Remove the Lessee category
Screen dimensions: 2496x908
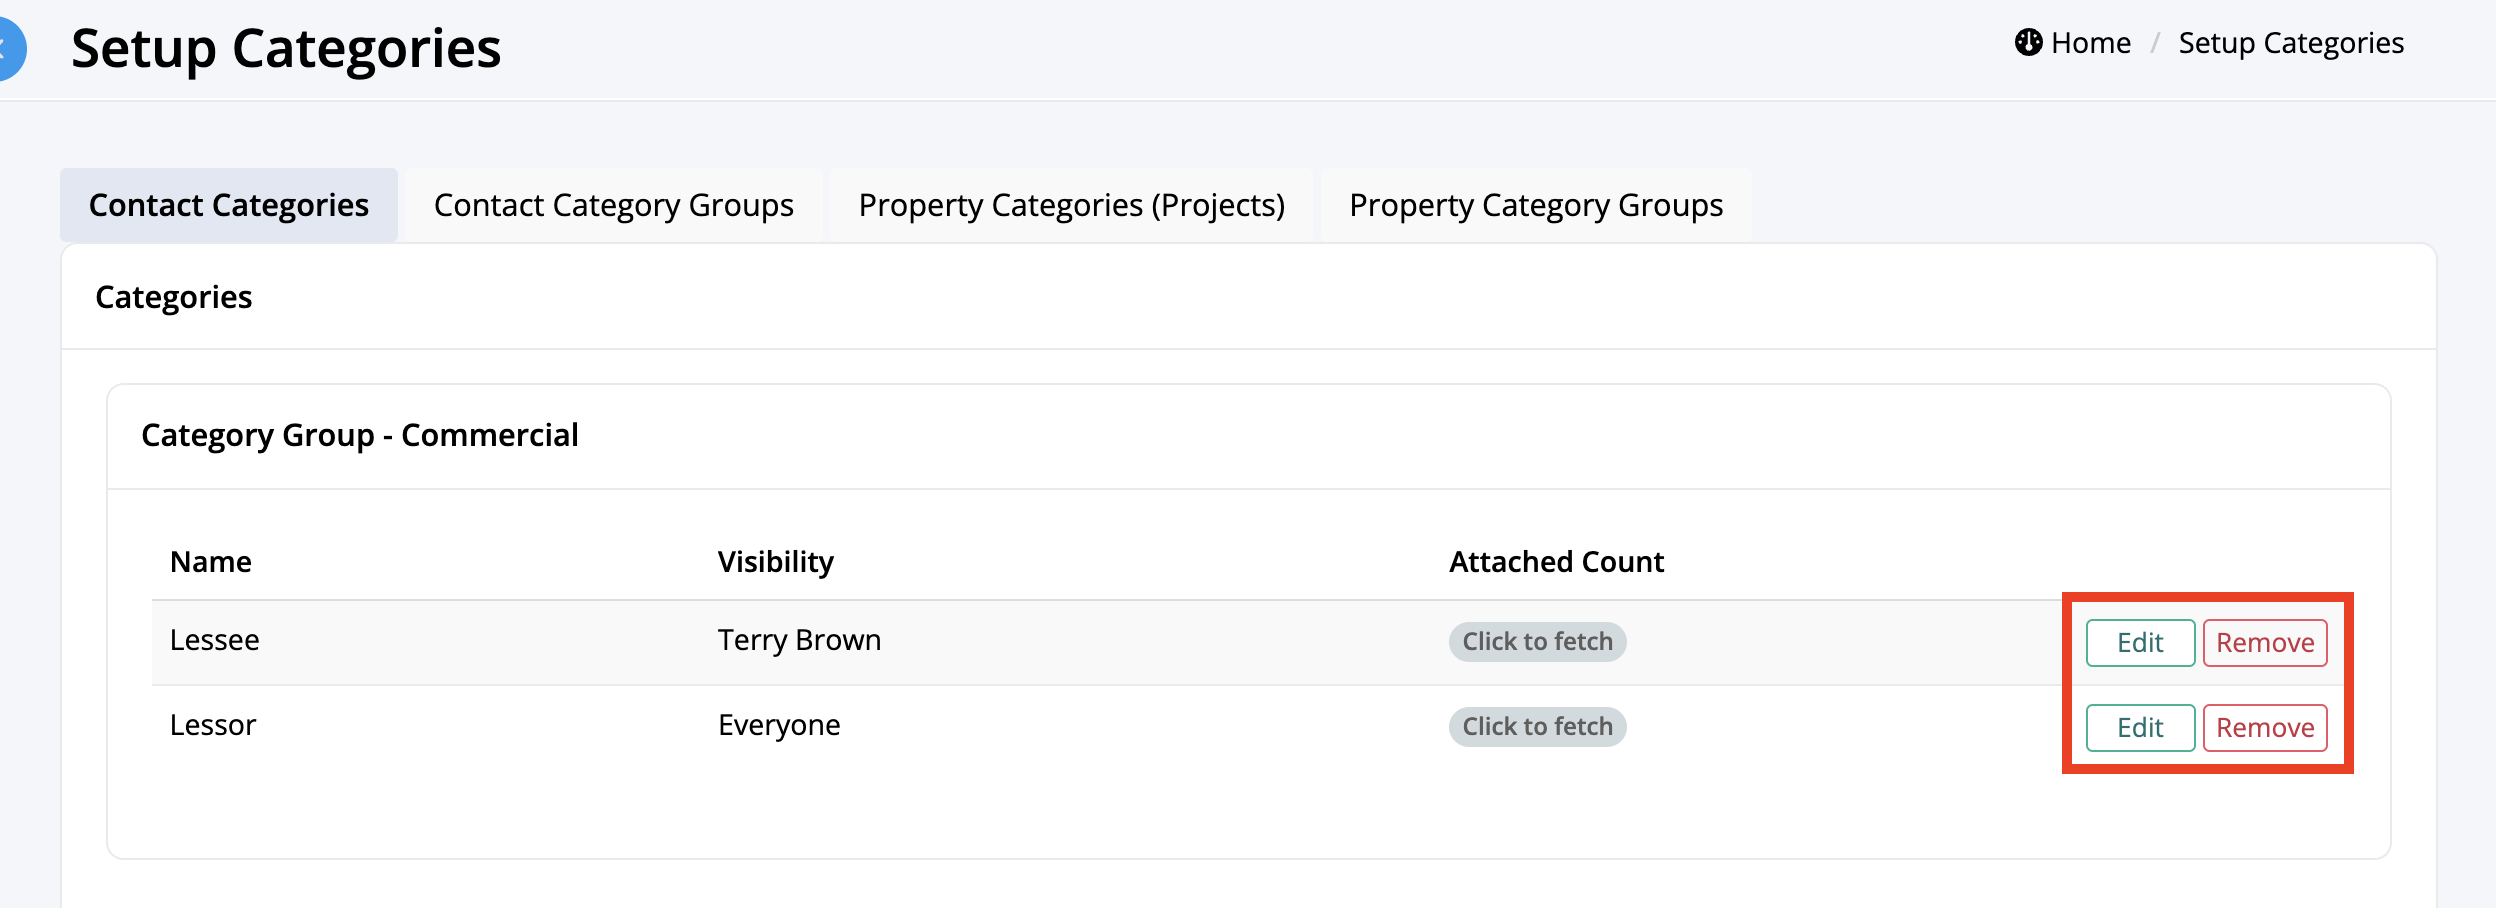pyautogui.click(x=2265, y=643)
